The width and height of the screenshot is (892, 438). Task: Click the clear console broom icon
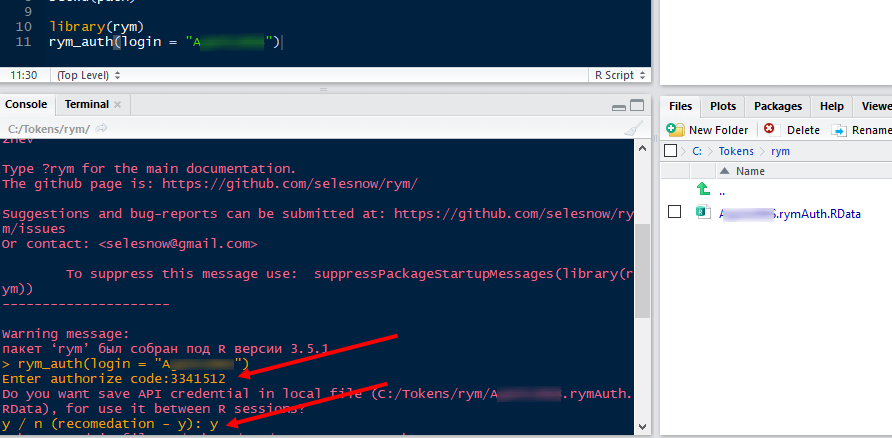click(x=633, y=128)
